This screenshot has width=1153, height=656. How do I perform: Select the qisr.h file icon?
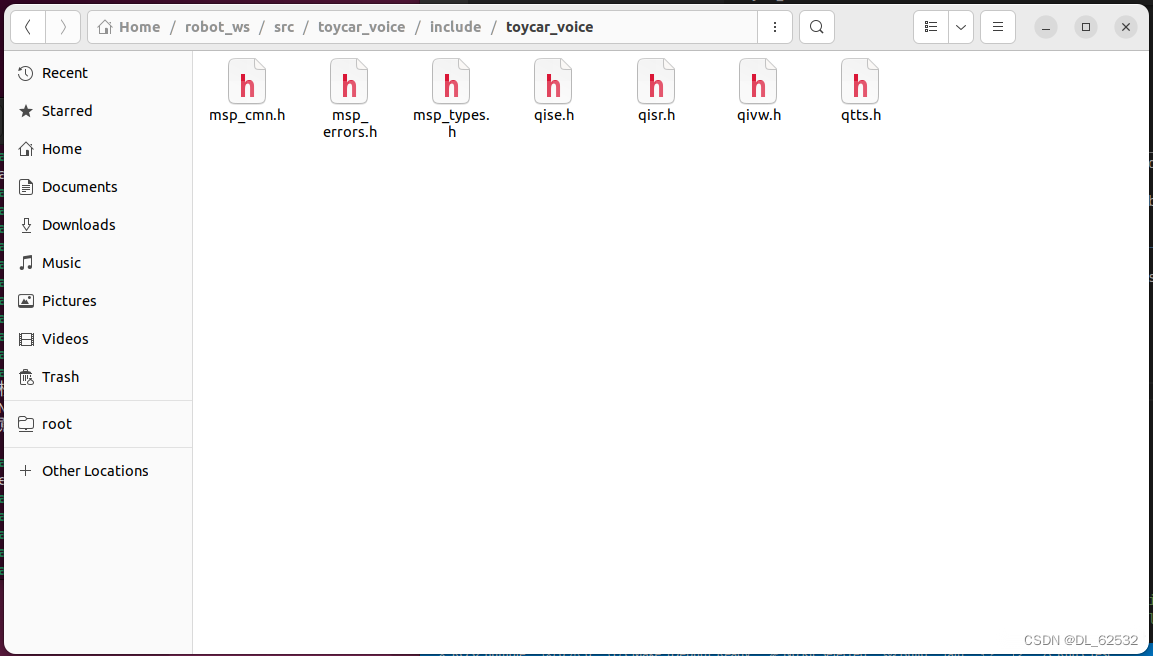(x=656, y=81)
